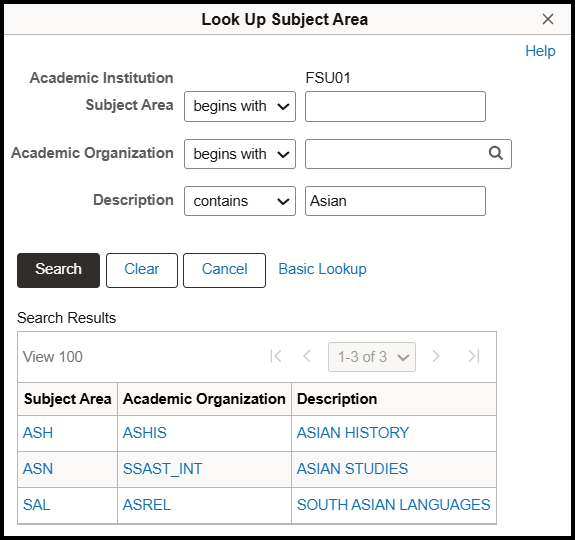Sort by Academic Organization column header

[x=204, y=399]
